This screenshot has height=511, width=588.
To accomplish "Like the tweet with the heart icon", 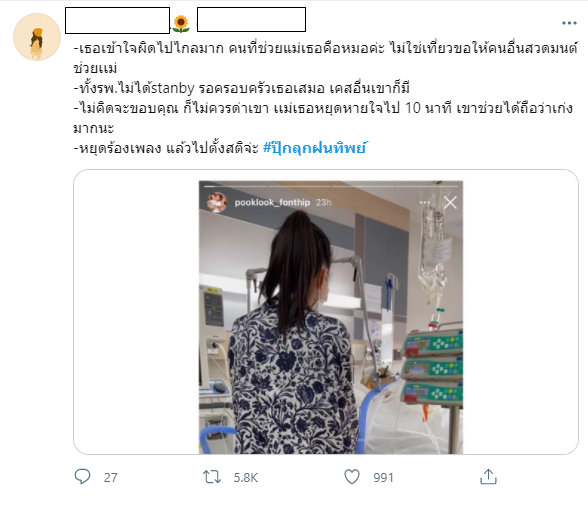I will (352, 477).
